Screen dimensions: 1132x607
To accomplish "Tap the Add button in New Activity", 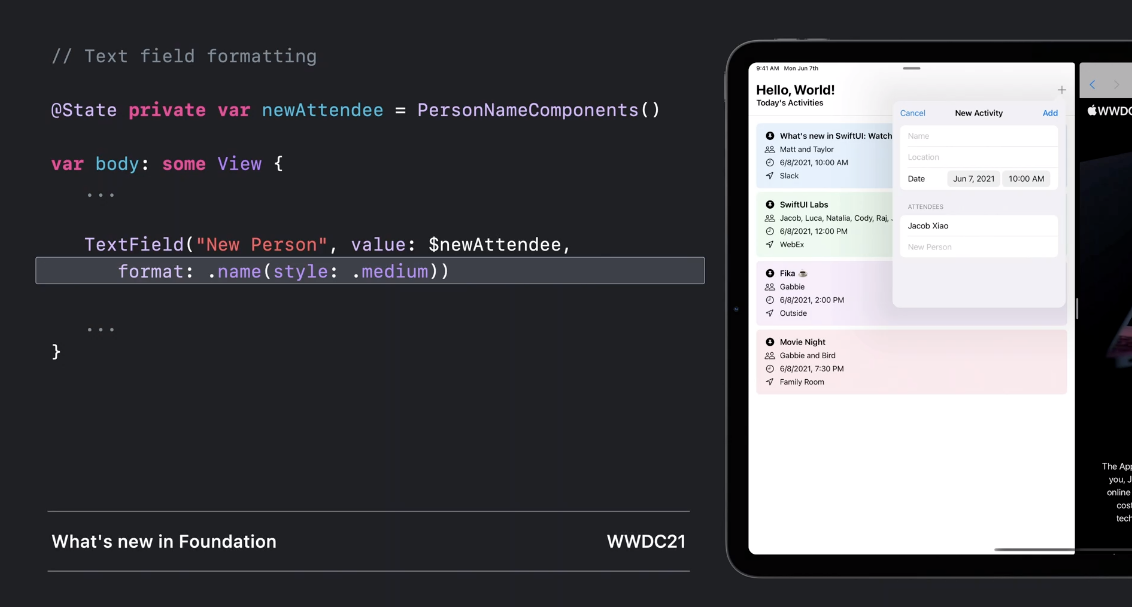I will [x=1050, y=113].
